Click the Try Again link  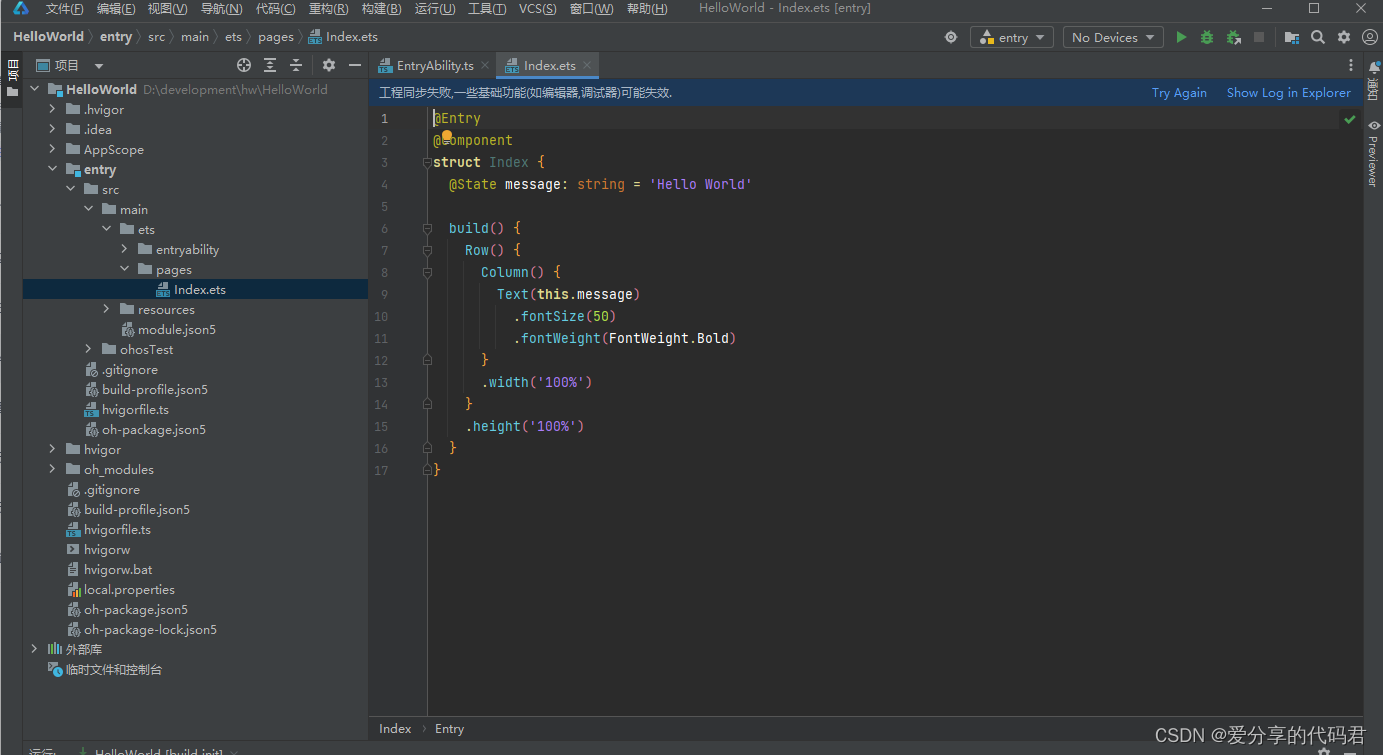[1179, 92]
